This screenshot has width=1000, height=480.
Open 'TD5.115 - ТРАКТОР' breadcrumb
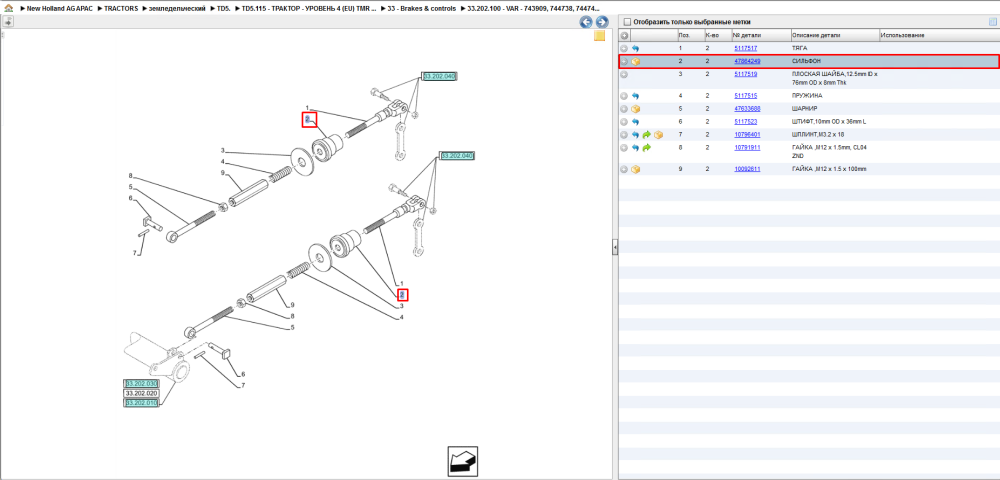(x=309, y=9)
